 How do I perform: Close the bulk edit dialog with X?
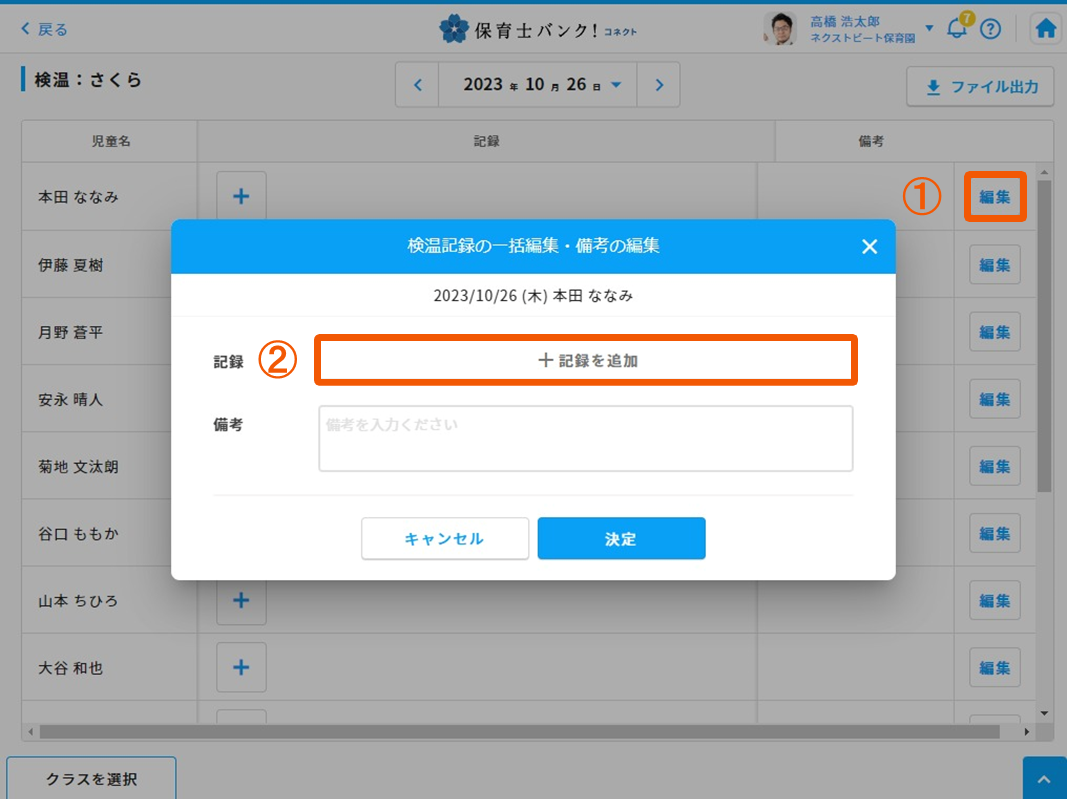(869, 246)
